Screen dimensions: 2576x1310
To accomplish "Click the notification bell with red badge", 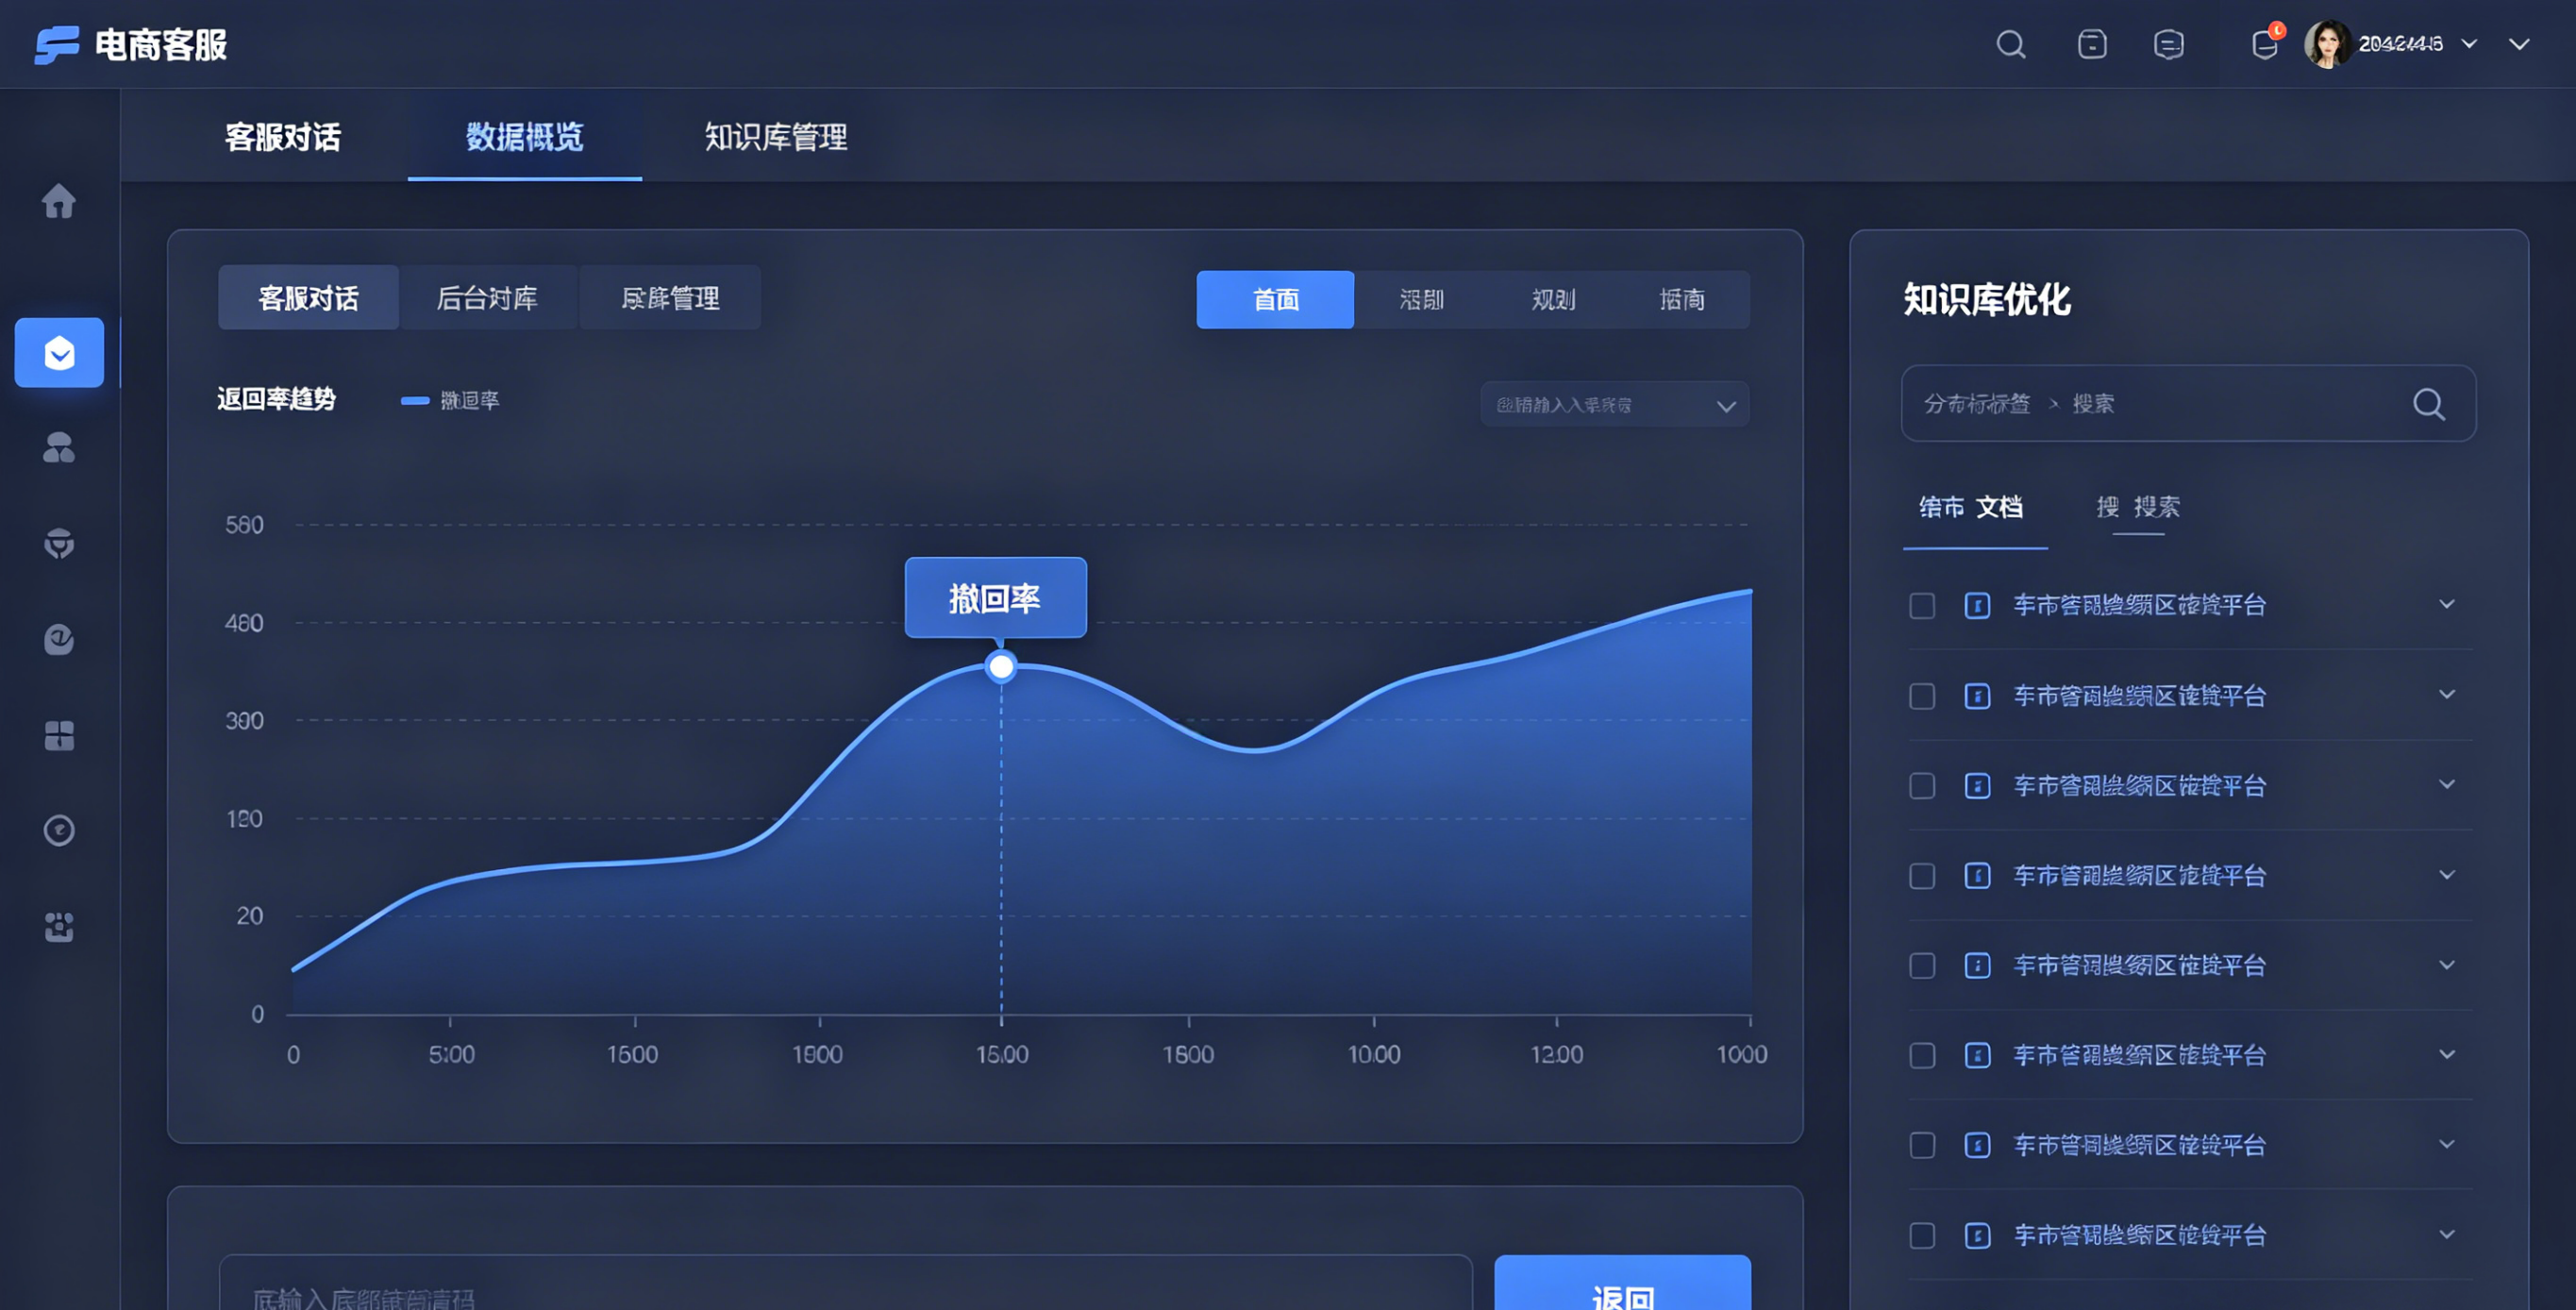I will click(2265, 44).
